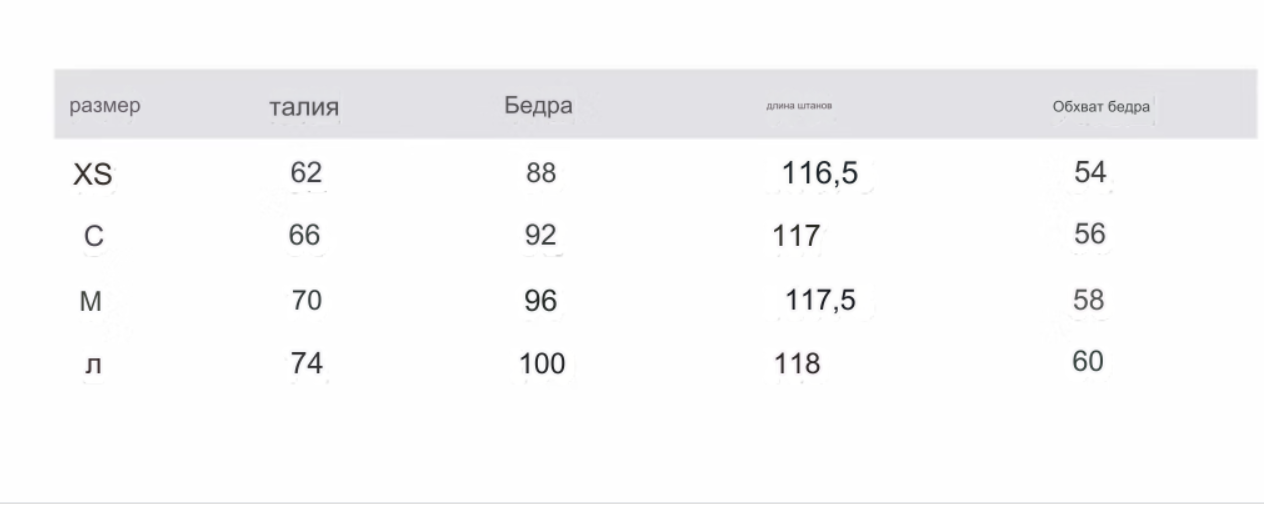Click the Л size row label
The image size is (1264, 516).
tap(92, 365)
